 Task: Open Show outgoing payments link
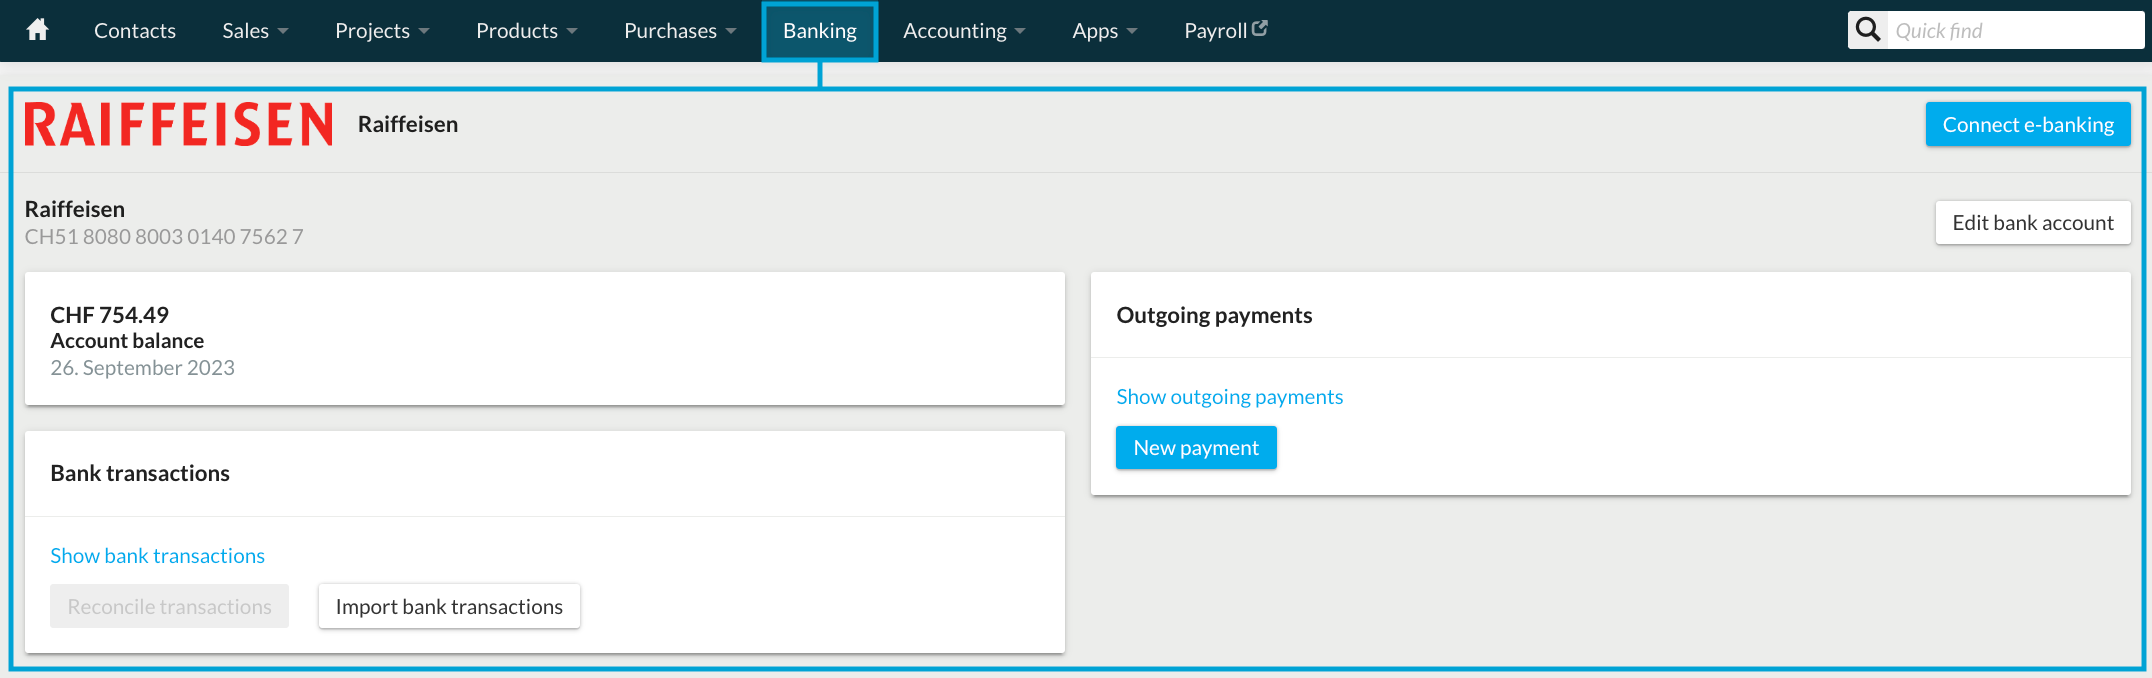coord(1229,396)
